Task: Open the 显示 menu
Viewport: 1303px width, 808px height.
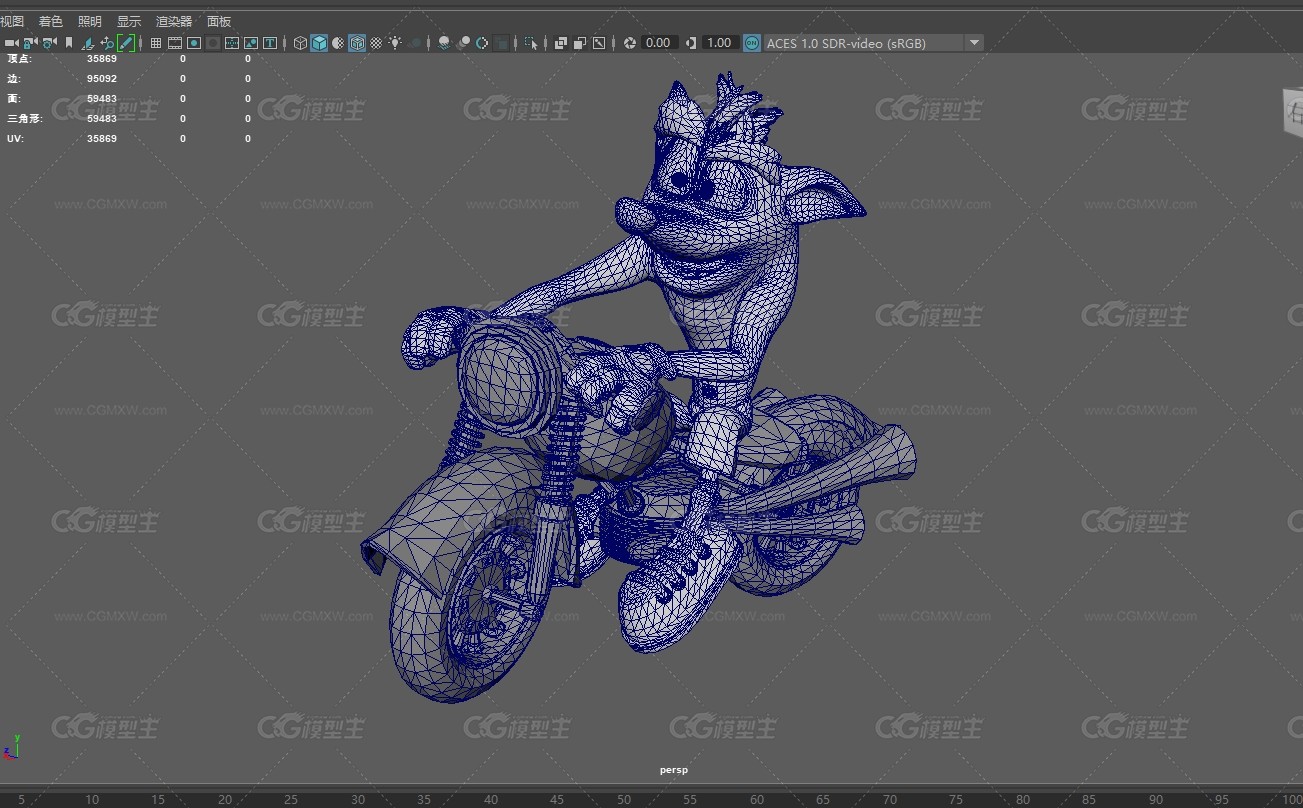Action: (x=128, y=21)
